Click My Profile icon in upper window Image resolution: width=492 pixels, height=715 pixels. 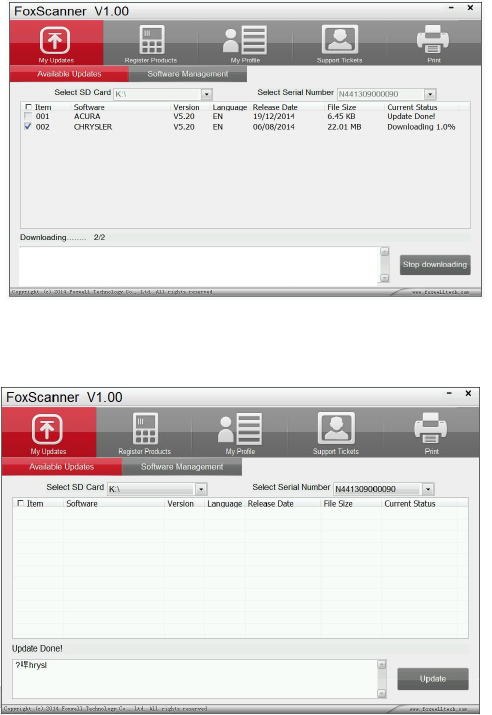coord(245,43)
